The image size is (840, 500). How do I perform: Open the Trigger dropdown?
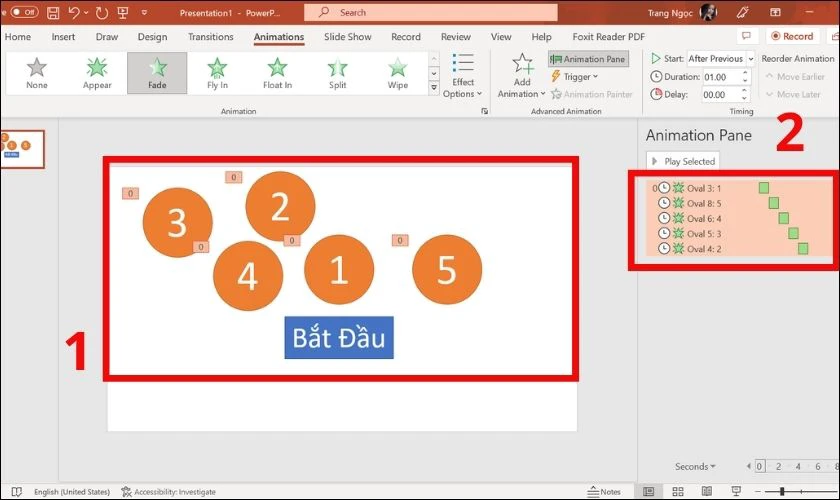[x=574, y=77]
